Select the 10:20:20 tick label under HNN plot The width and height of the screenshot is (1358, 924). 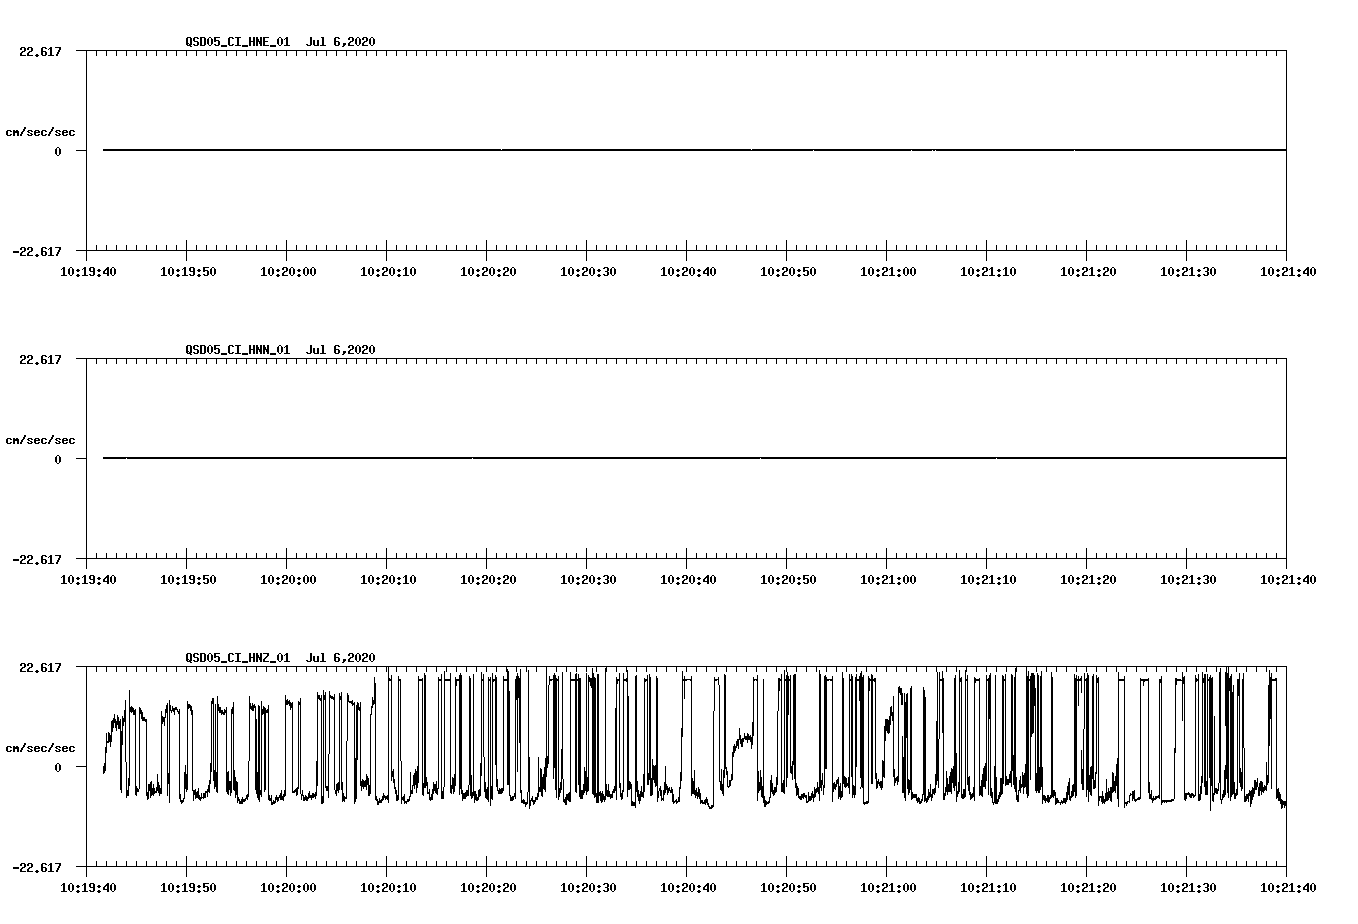(x=487, y=579)
